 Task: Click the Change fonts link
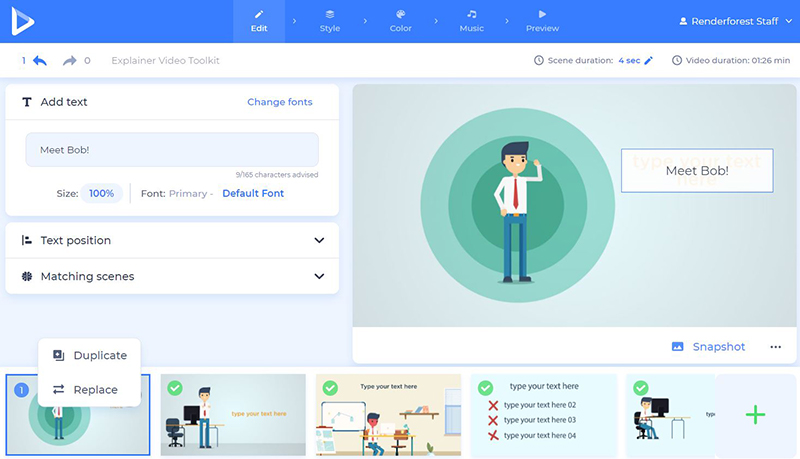tap(279, 102)
